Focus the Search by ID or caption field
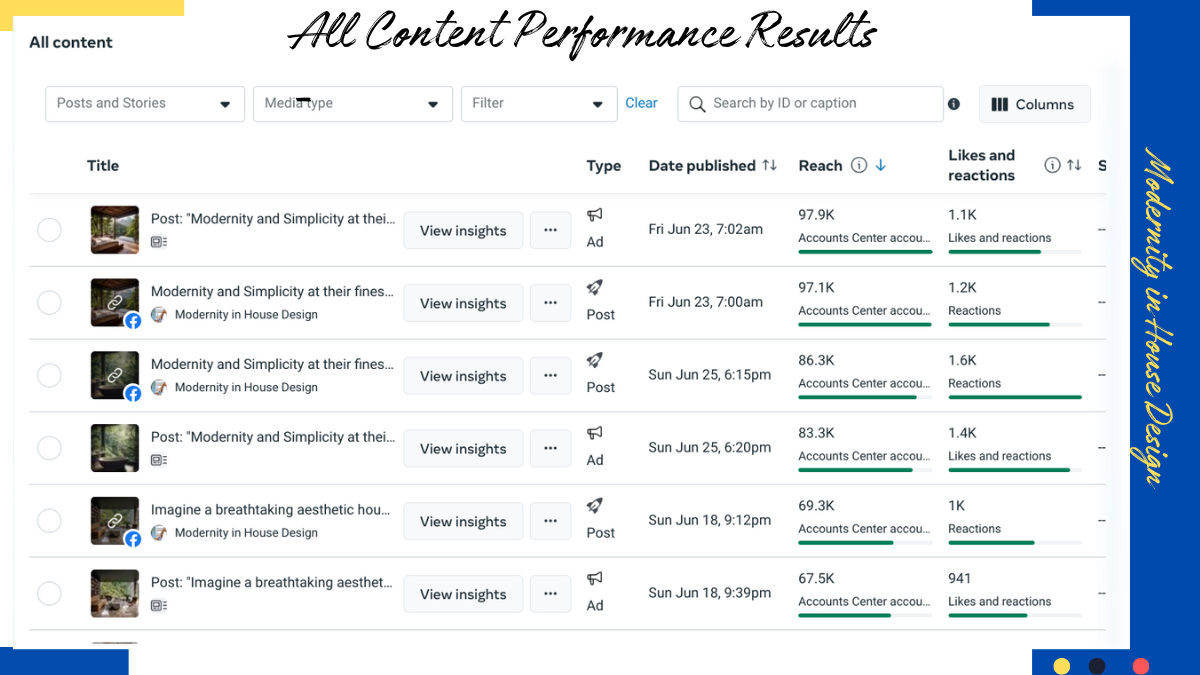Image resolution: width=1200 pixels, height=675 pixels. pyautogui.click(x=820, y=104)
